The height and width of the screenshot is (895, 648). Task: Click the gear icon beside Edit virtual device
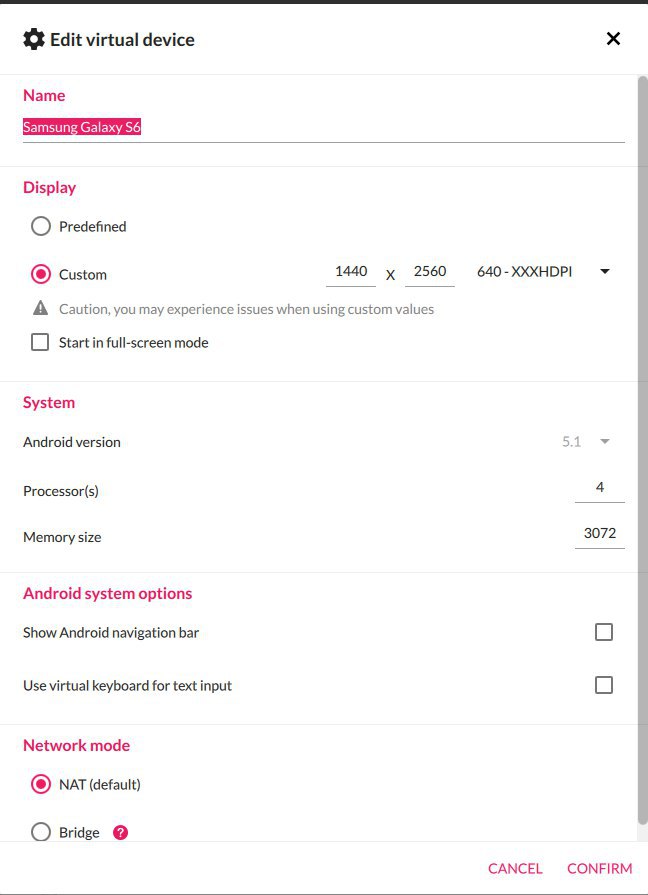34,39
